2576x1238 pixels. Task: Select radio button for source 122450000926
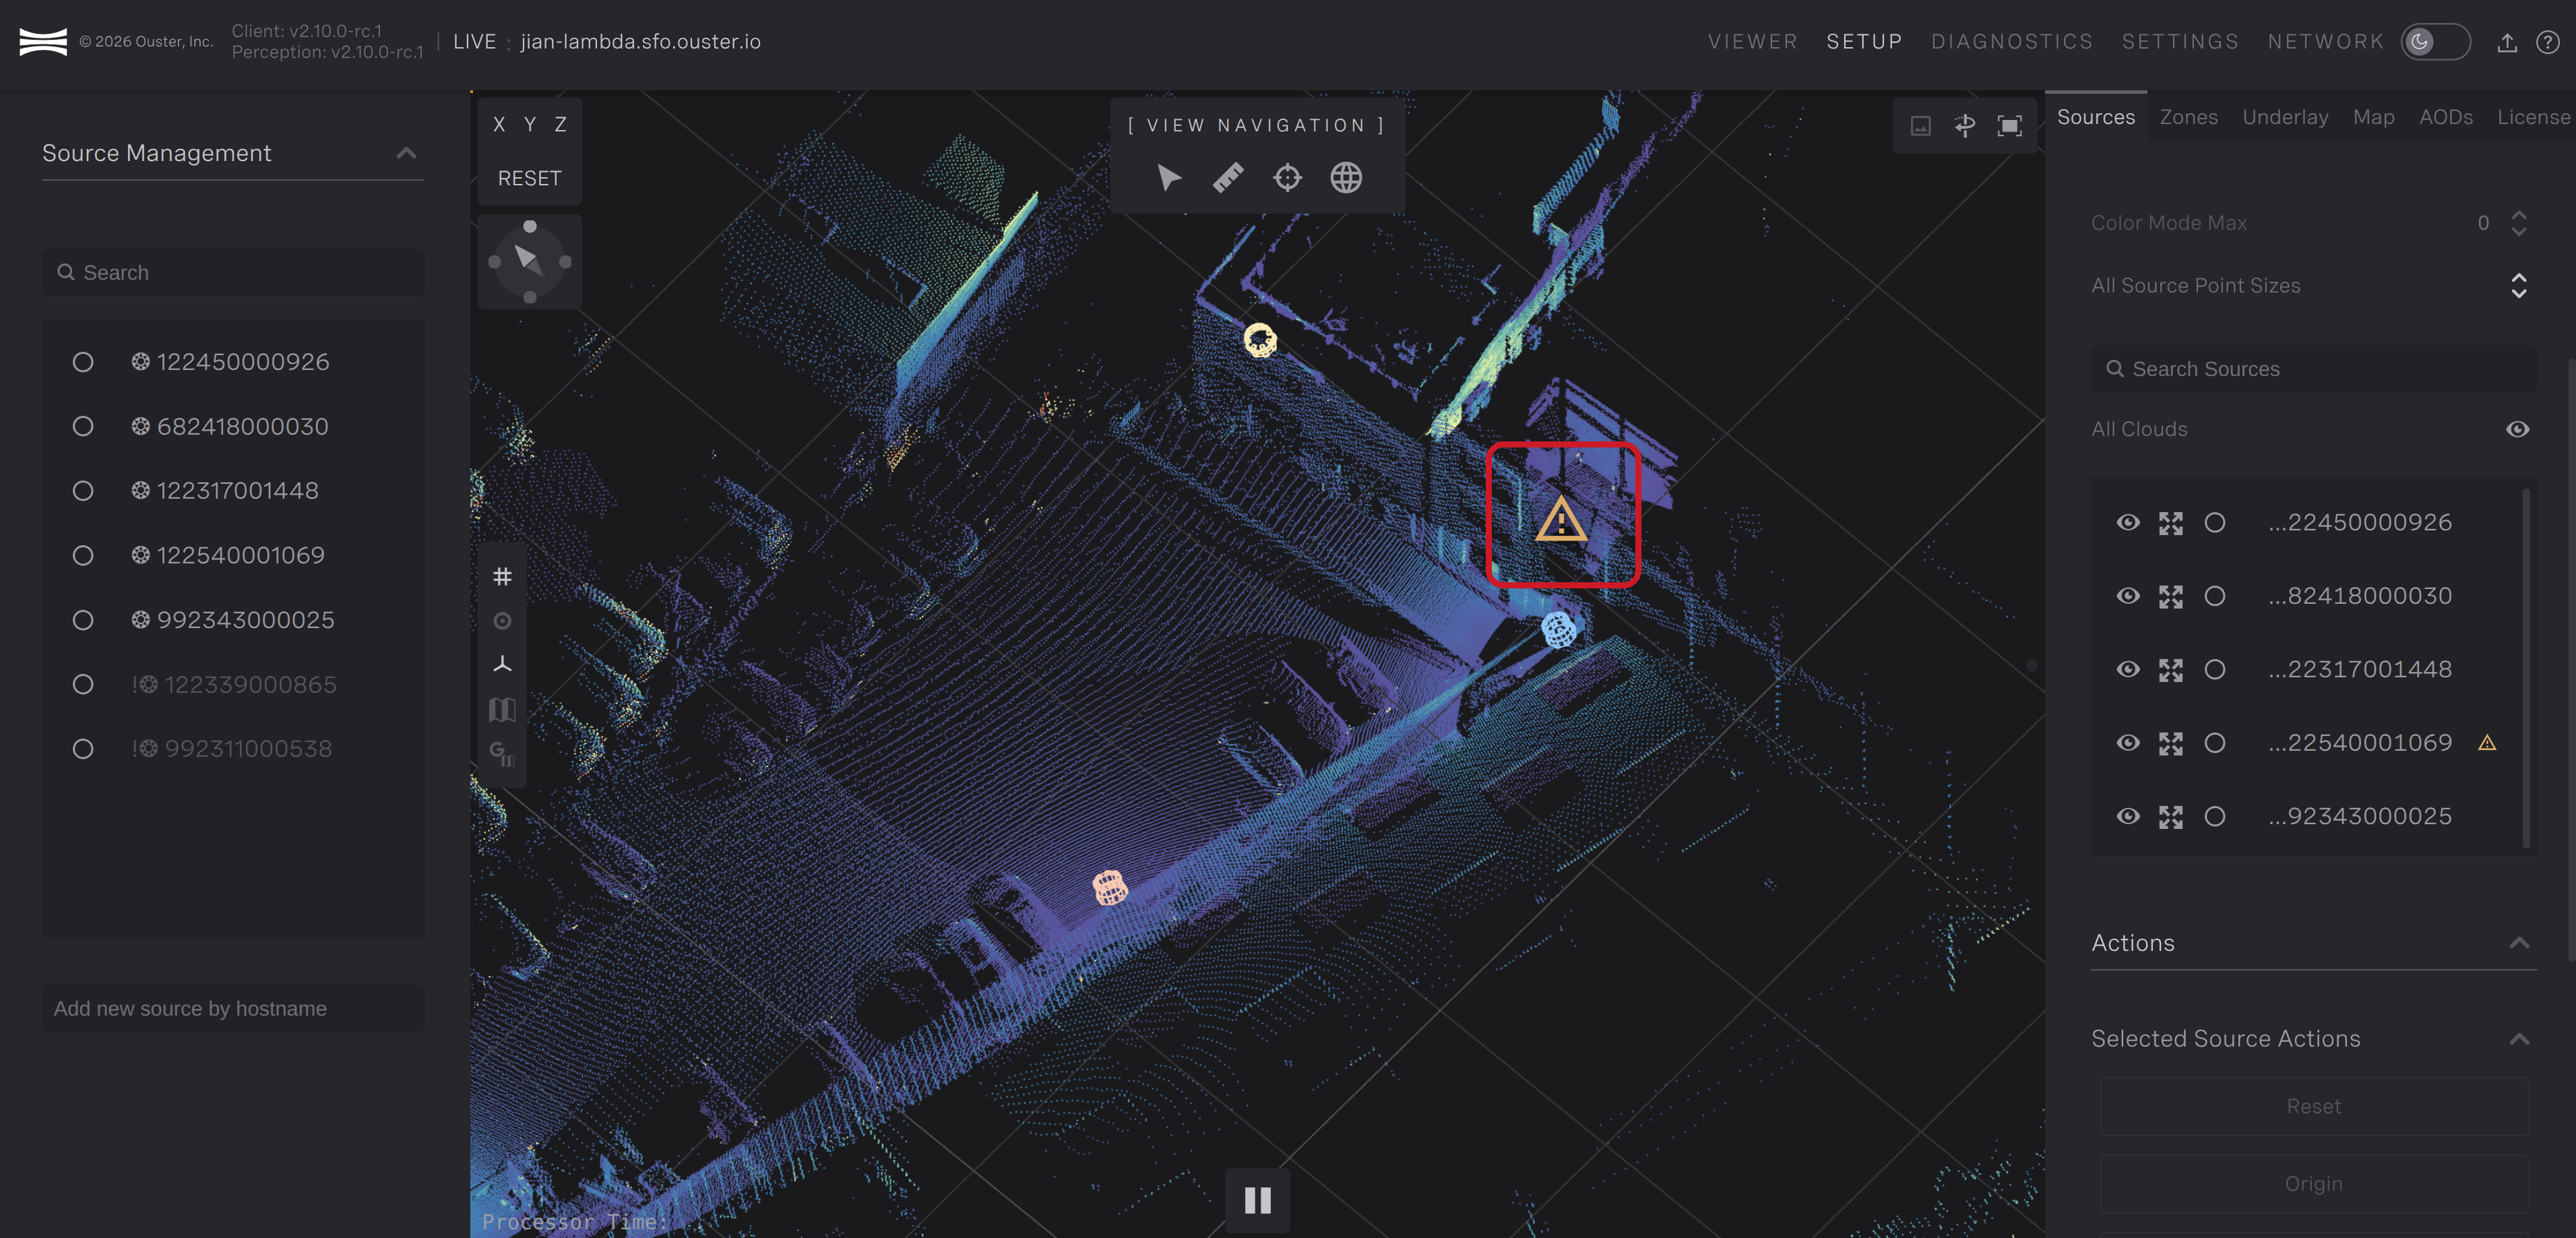click(83, 362)
